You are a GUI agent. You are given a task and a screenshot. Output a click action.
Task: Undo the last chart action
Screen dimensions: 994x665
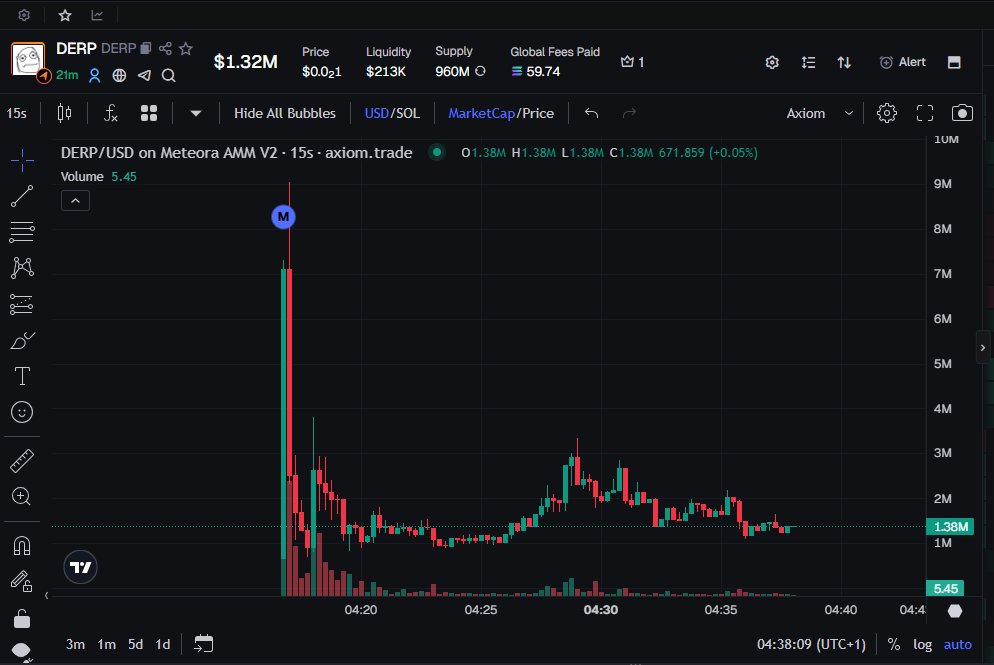point(591,113)
